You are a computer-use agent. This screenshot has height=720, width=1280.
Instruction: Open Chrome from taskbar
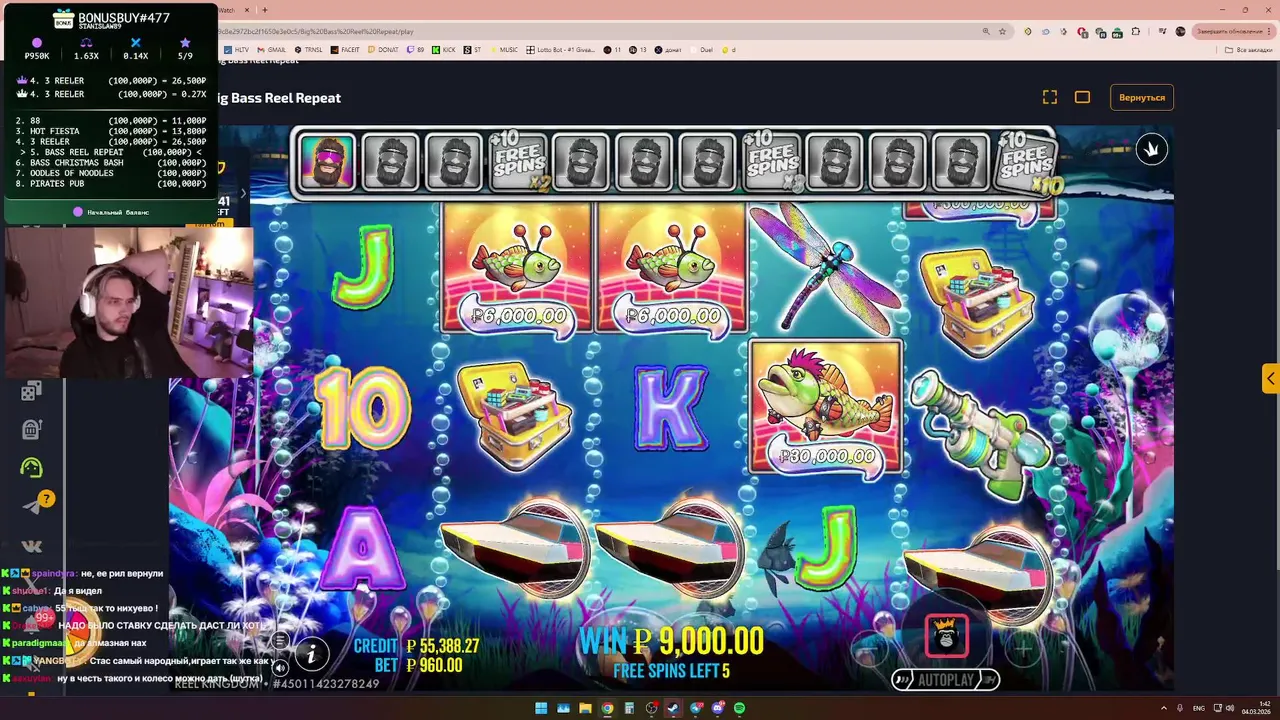[607, 708]
